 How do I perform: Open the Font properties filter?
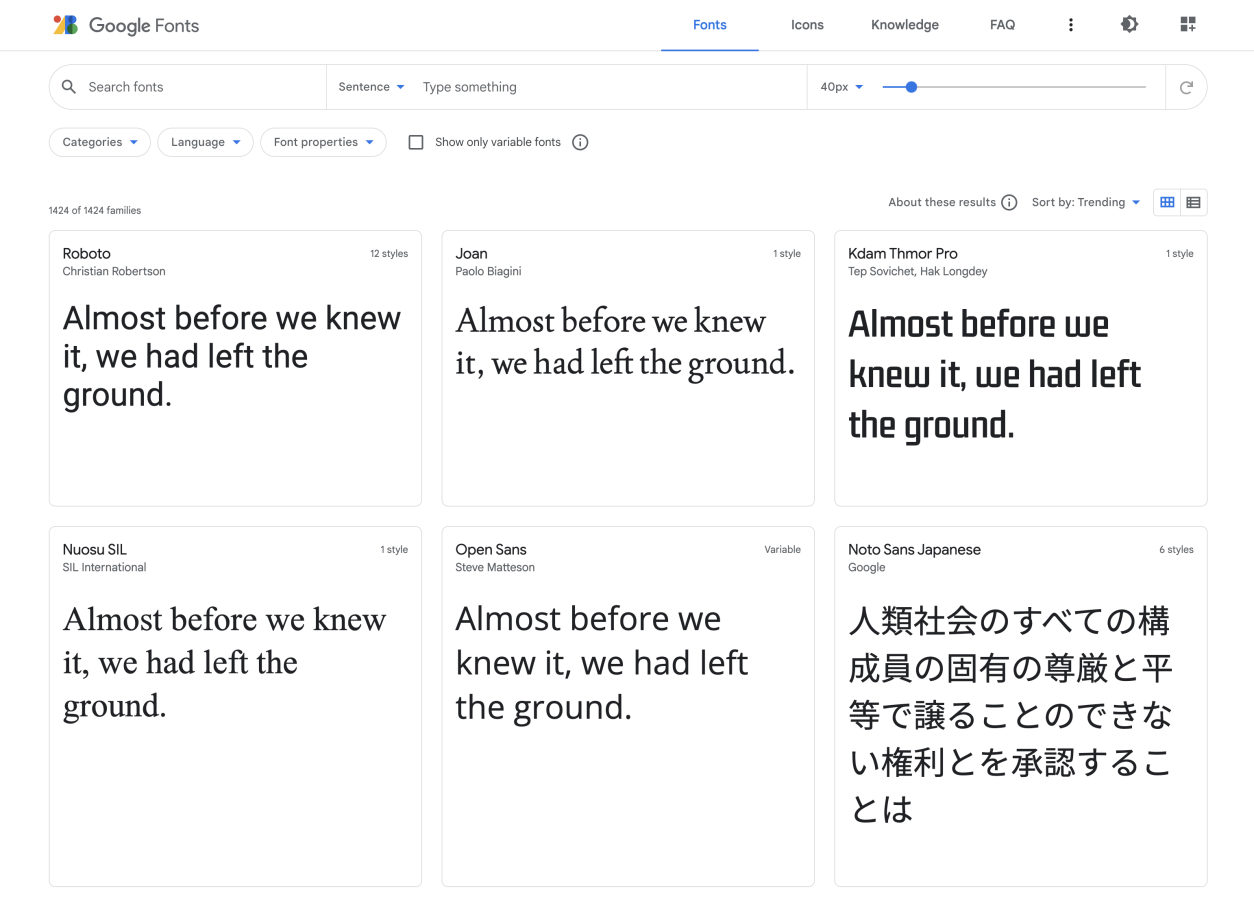[323, 142]
